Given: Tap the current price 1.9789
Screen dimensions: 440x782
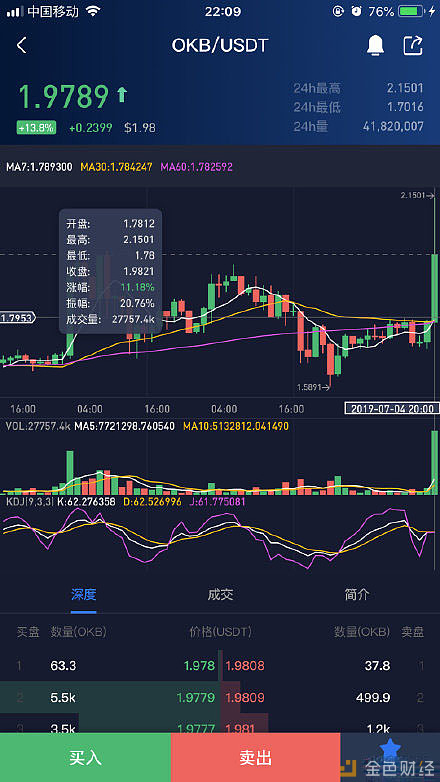Looking at the screenshot, I should pos(63,97).
